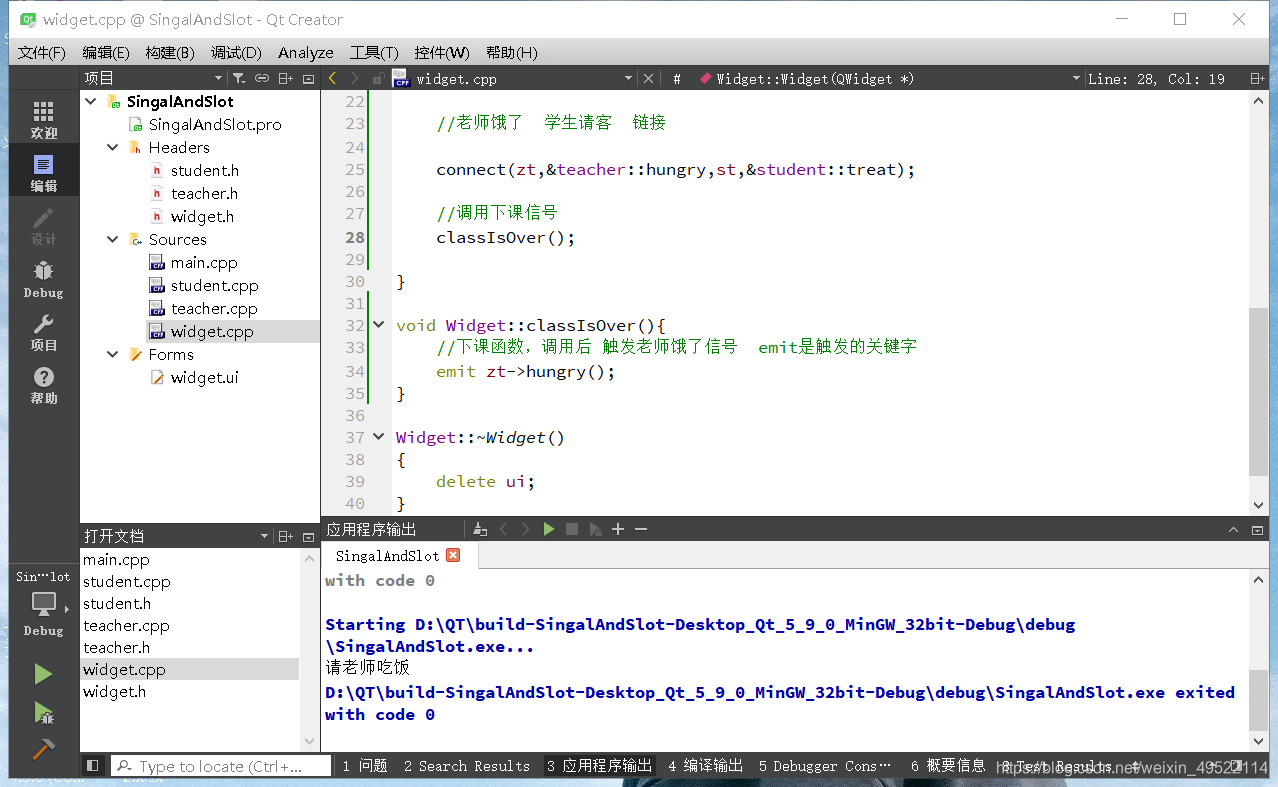This screenshot has width=1278, height=787.
Task: Zoom in the output text with the plus icon
Action: (x=618, y=529)
